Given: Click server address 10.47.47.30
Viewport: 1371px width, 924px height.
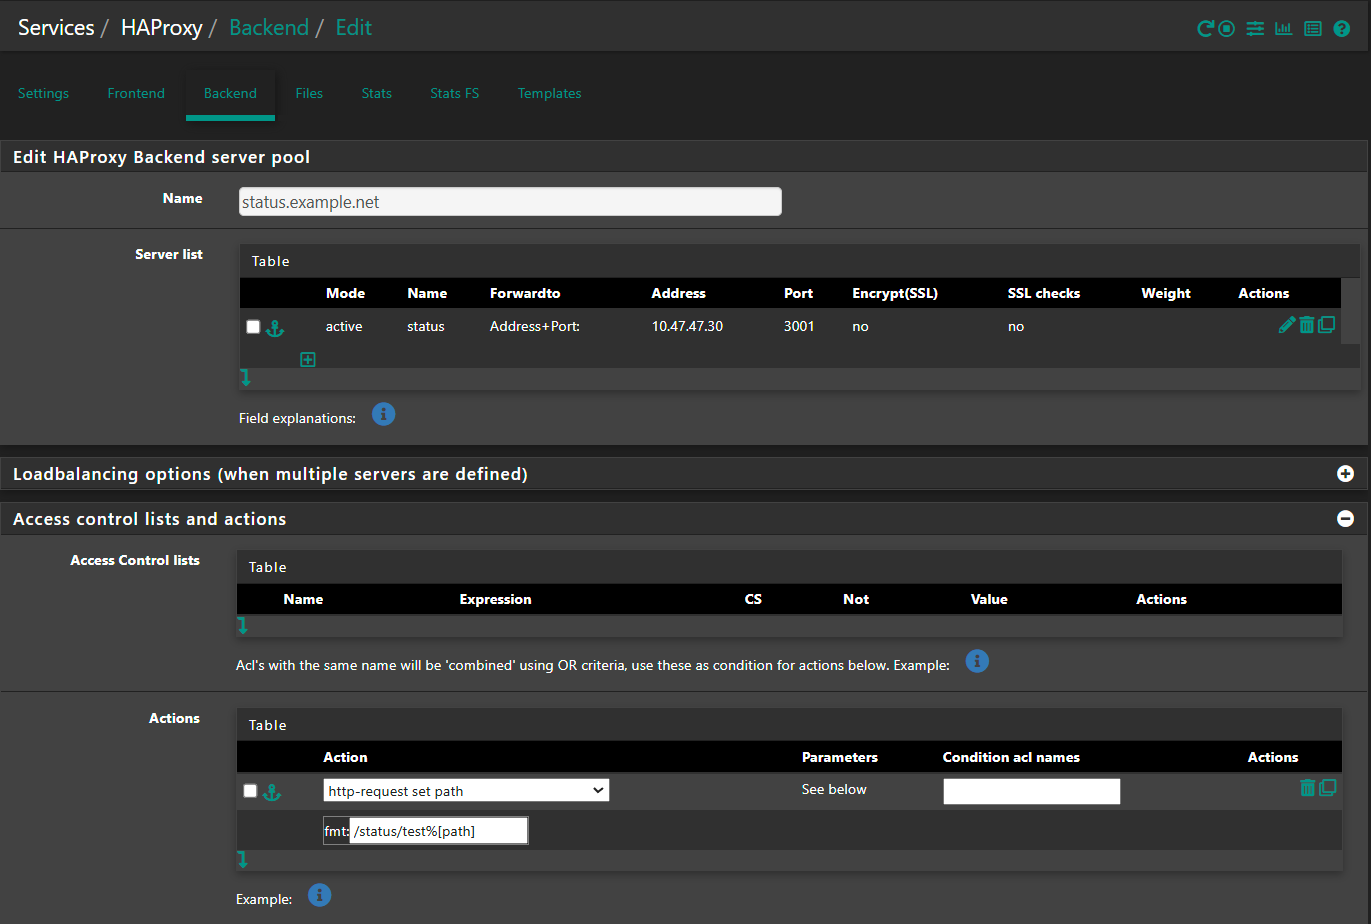Looking at the screenshot, I should pos(687,326).
